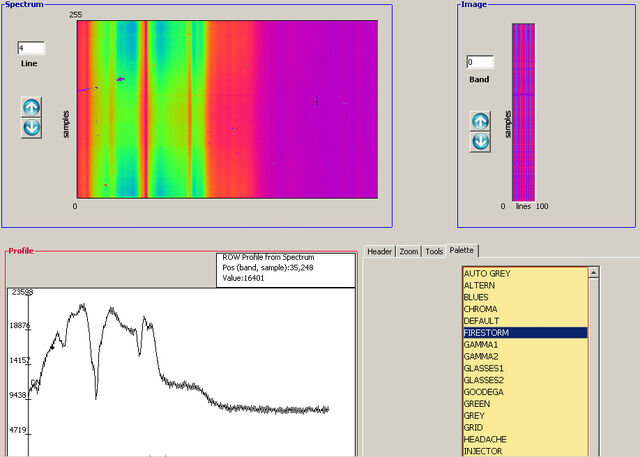Choose AUTO GREY palette

[x=525, y=273]
